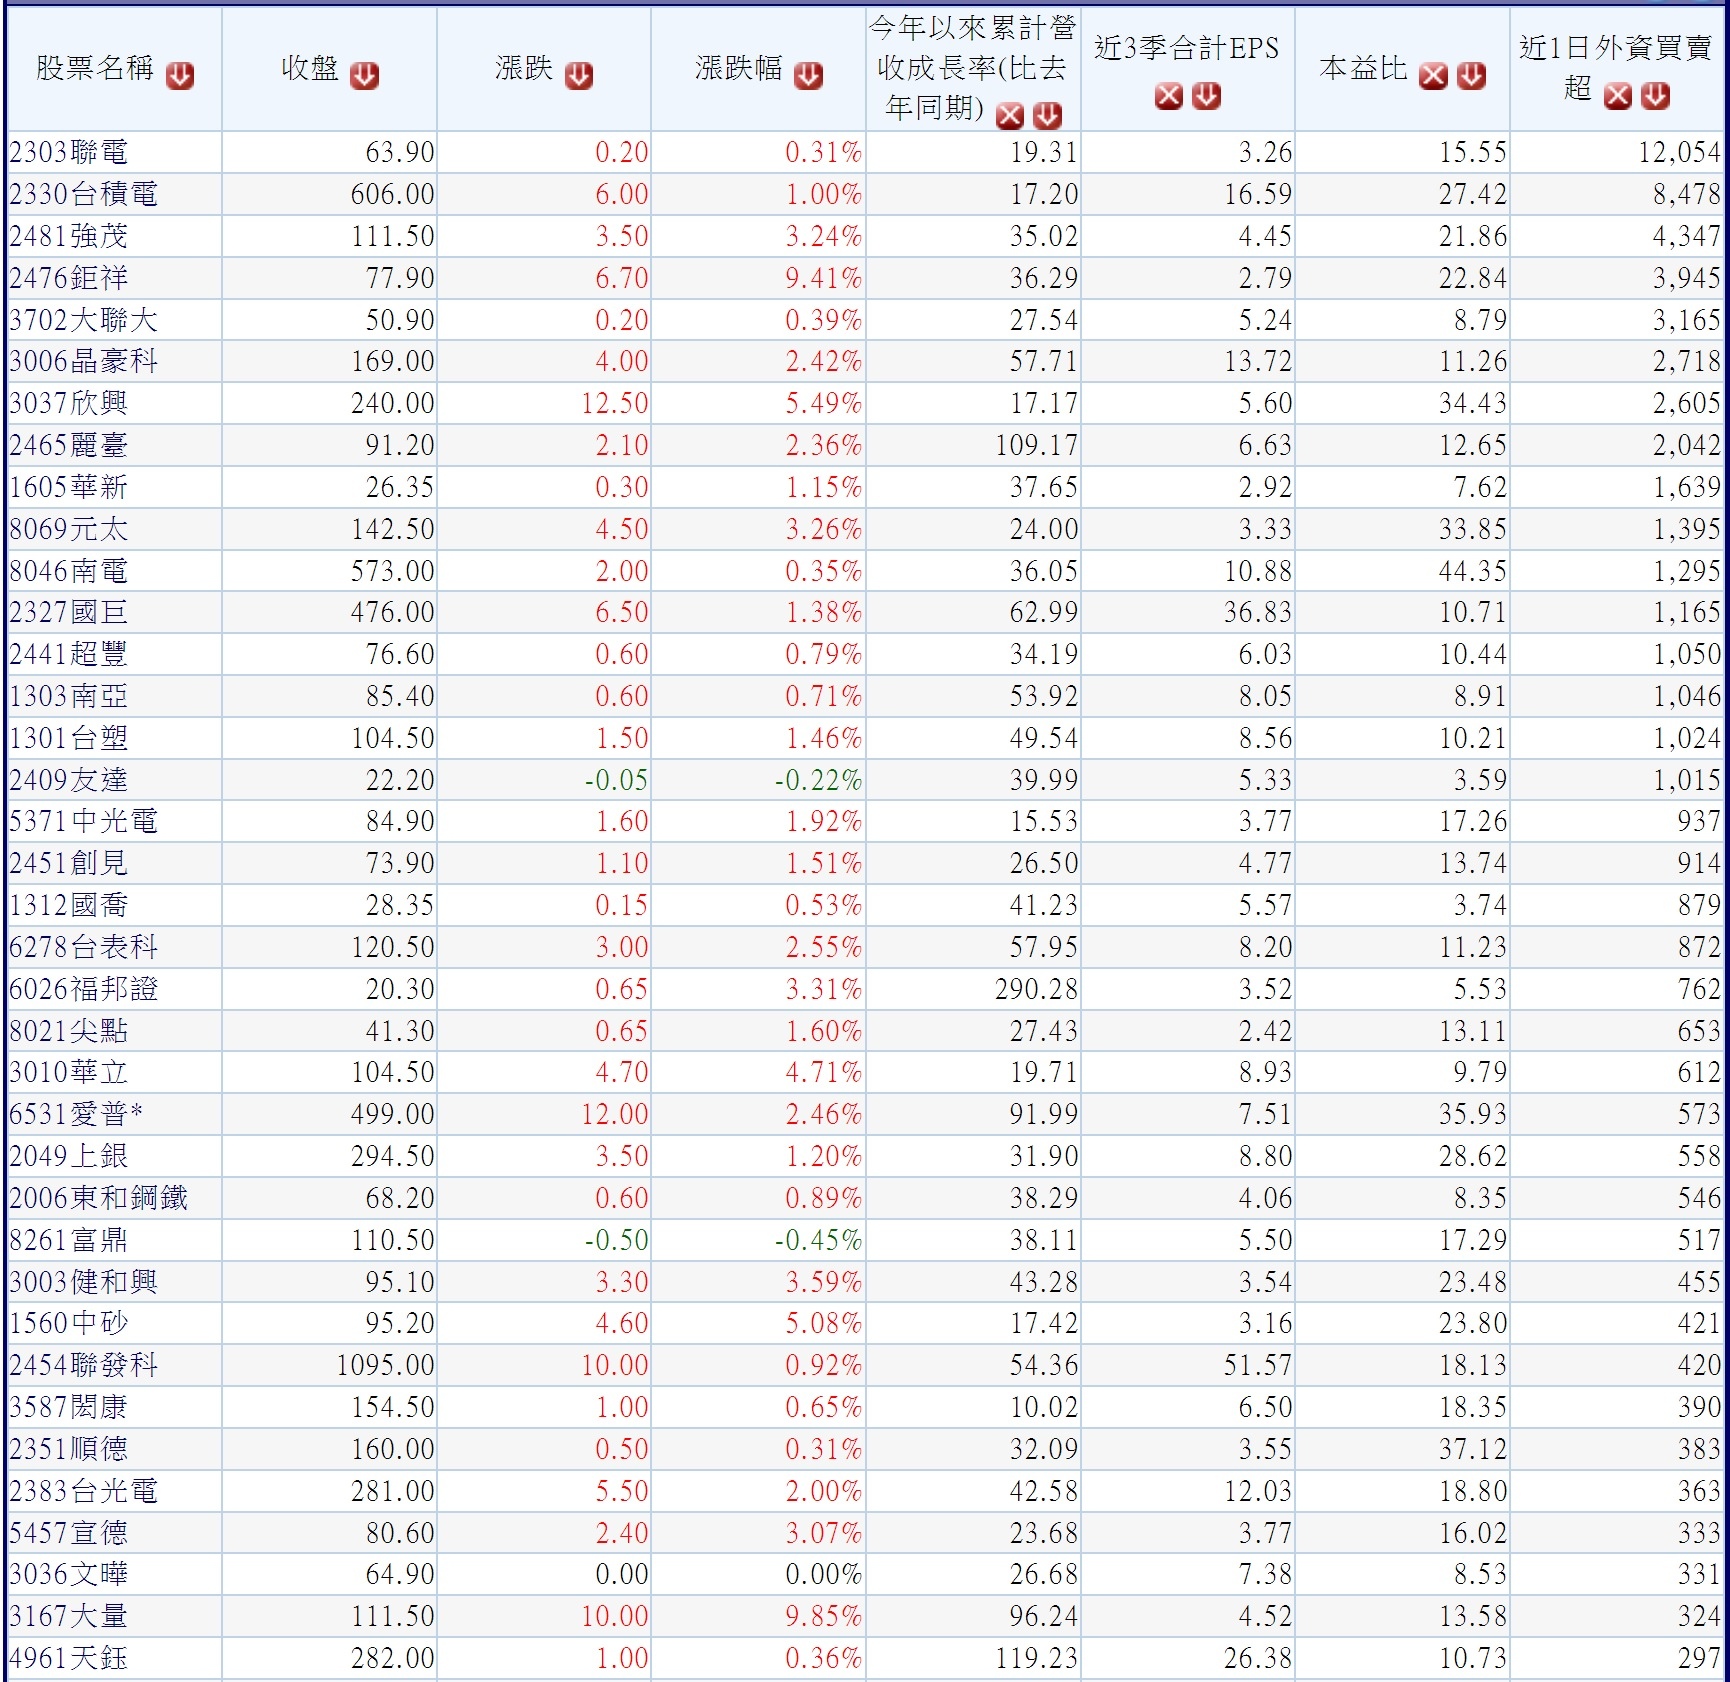Click 聯電's closing price 63.90
This screenshot has height=1682, width=1730.
[x=400, y=152]
